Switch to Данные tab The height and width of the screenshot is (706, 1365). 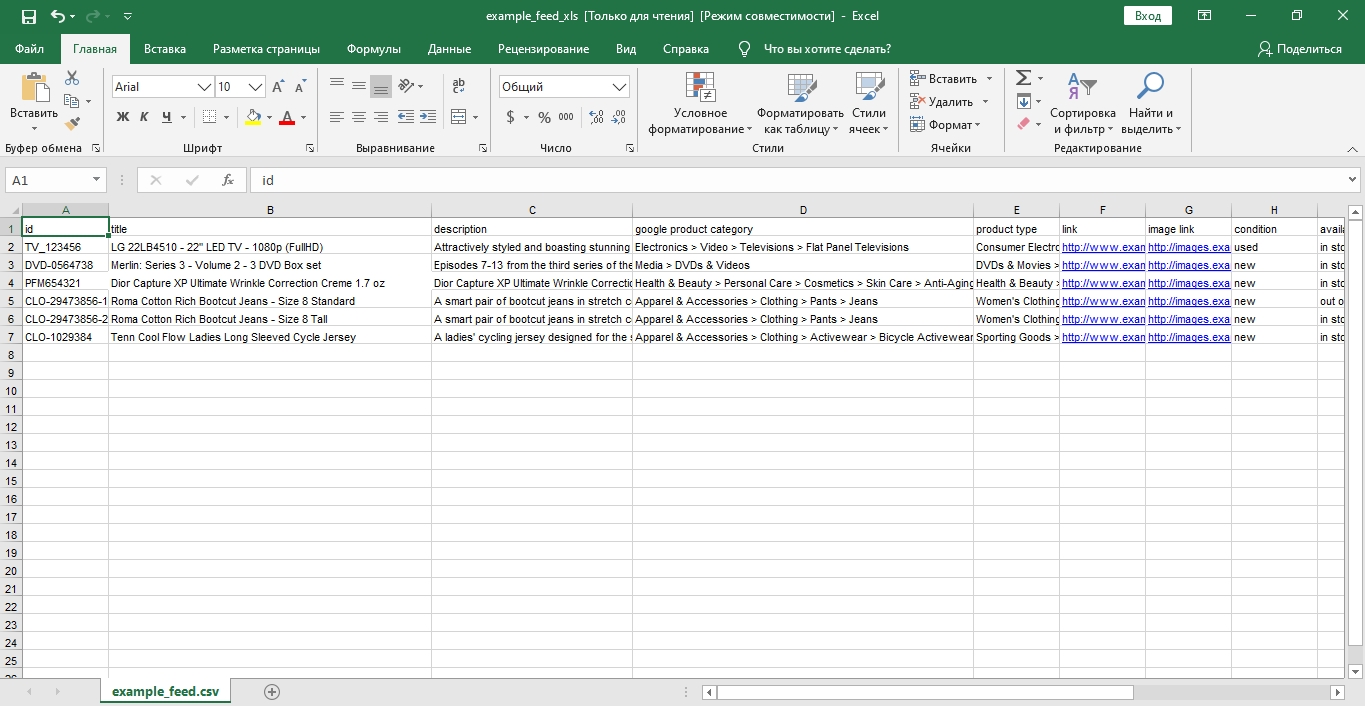point(449,49)
